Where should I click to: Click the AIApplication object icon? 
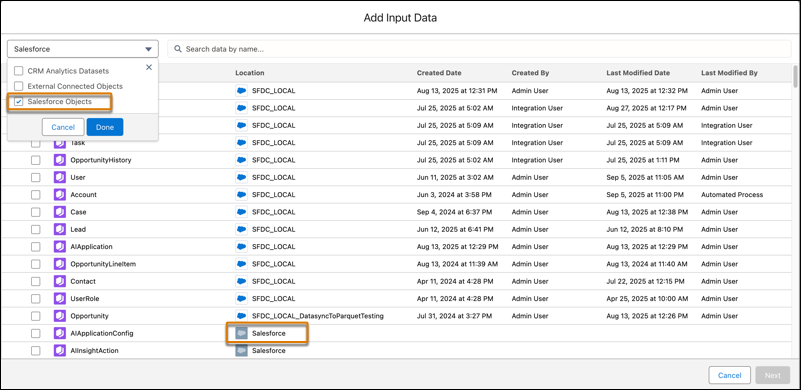click(x=60, y=246)
